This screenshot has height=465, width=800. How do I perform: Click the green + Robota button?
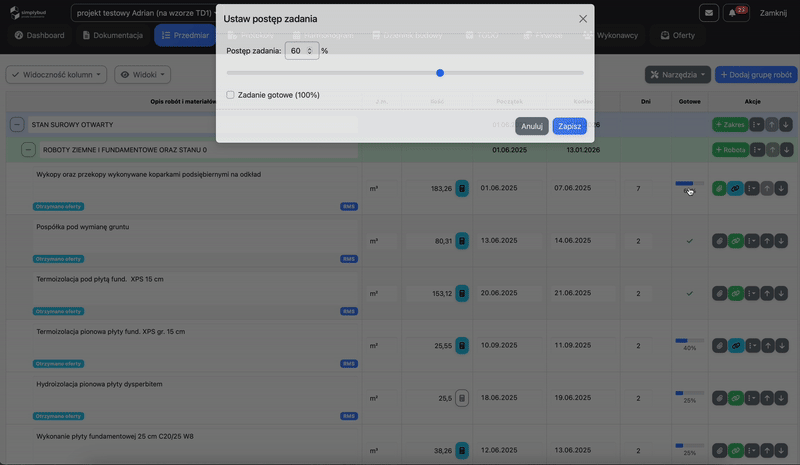point(731,150)
